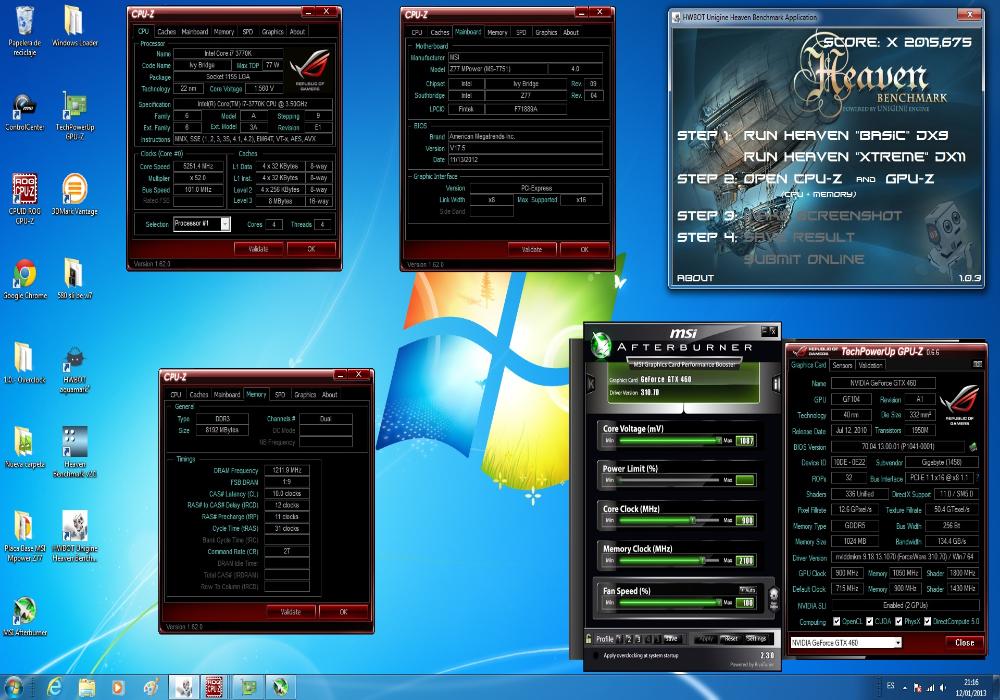Open Graphics tab in the CPU-Z Memory window

(x=305, y=395)
